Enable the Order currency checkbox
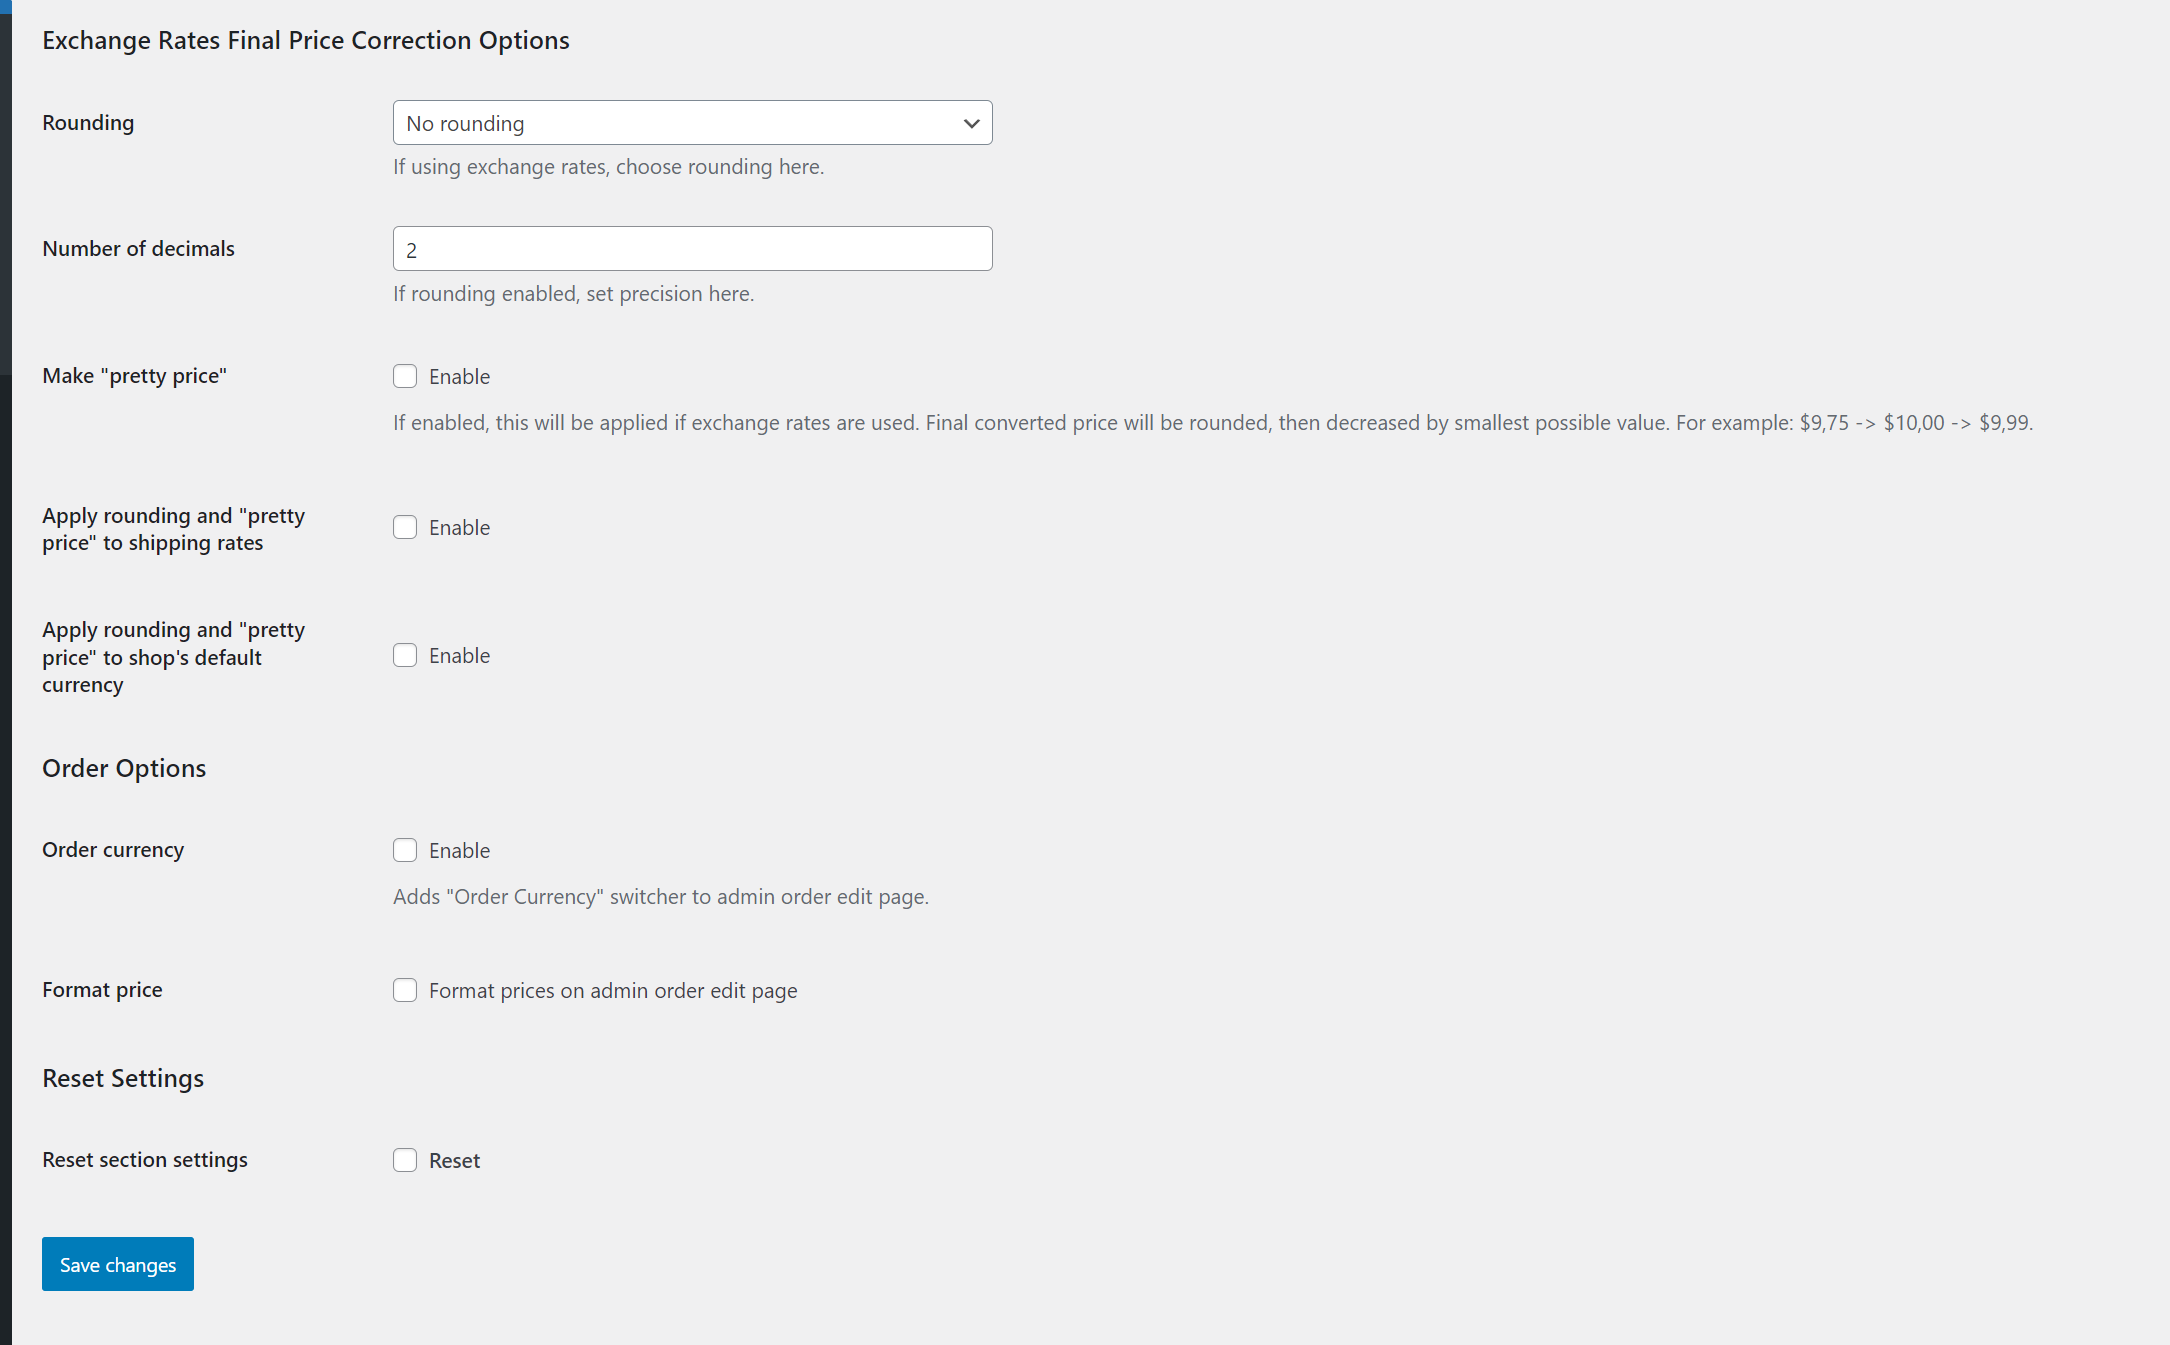2170x1345 pixels. coord(405,850)
